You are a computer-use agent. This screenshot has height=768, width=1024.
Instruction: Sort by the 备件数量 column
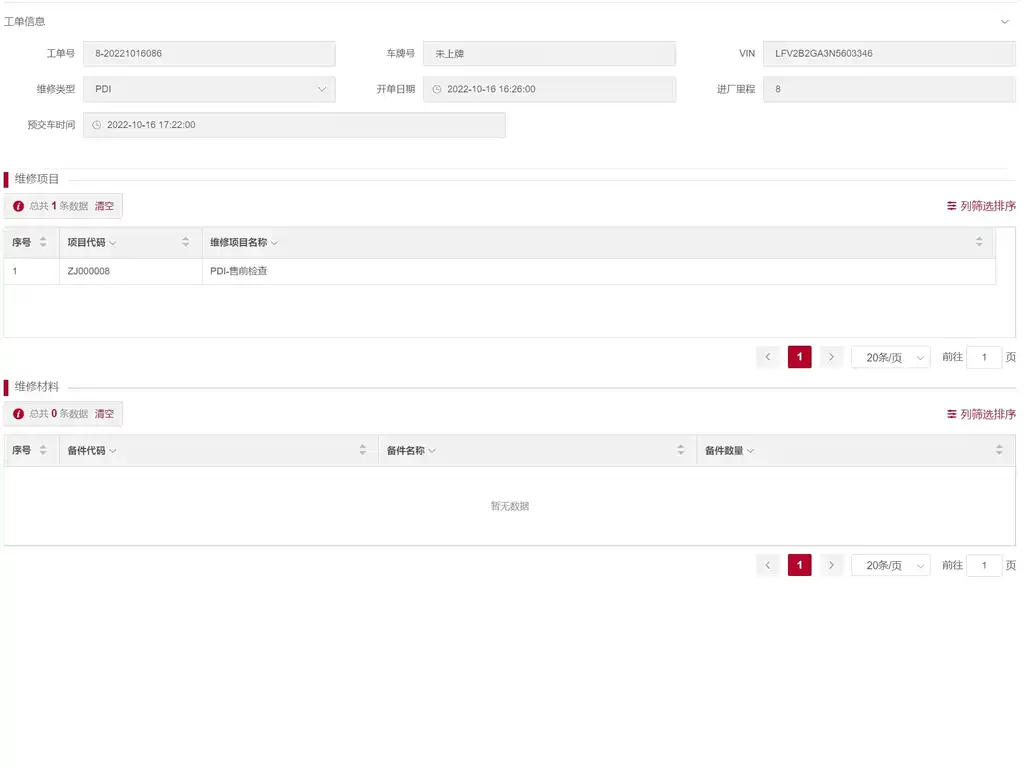point(999,450)
